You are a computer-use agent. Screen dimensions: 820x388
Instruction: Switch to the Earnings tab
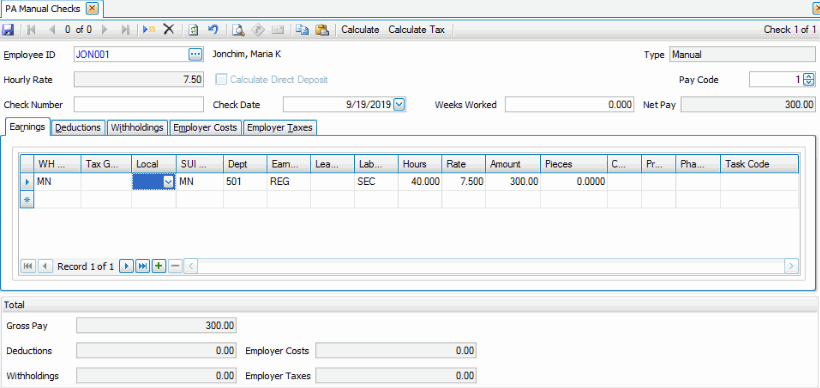(x=27, y=127)
